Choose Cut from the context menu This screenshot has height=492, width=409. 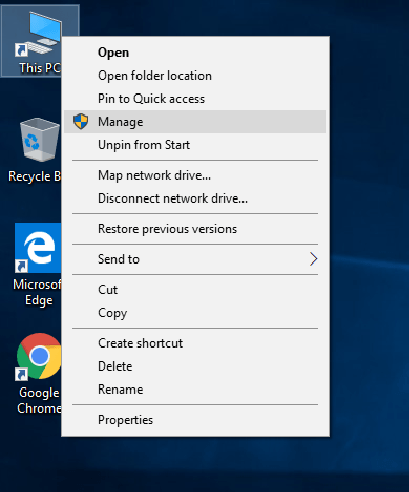point(195,290)
